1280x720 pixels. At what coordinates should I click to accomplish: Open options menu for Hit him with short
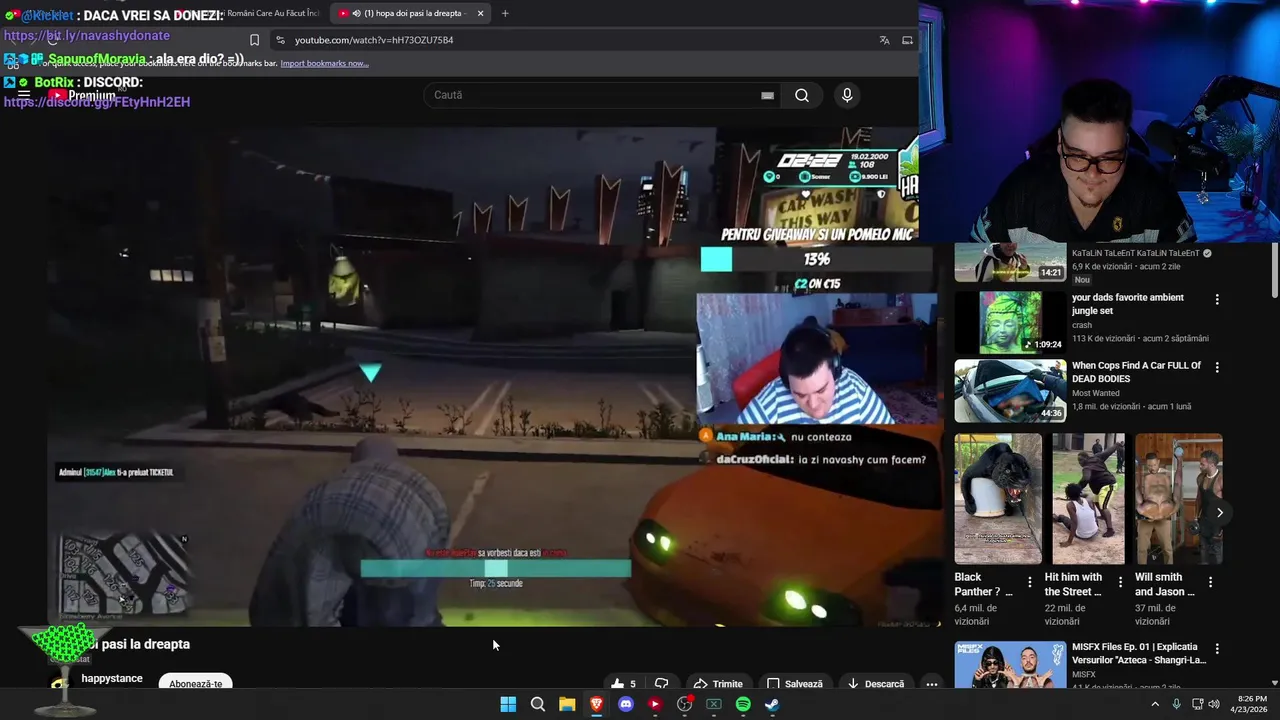[1120, 582]
